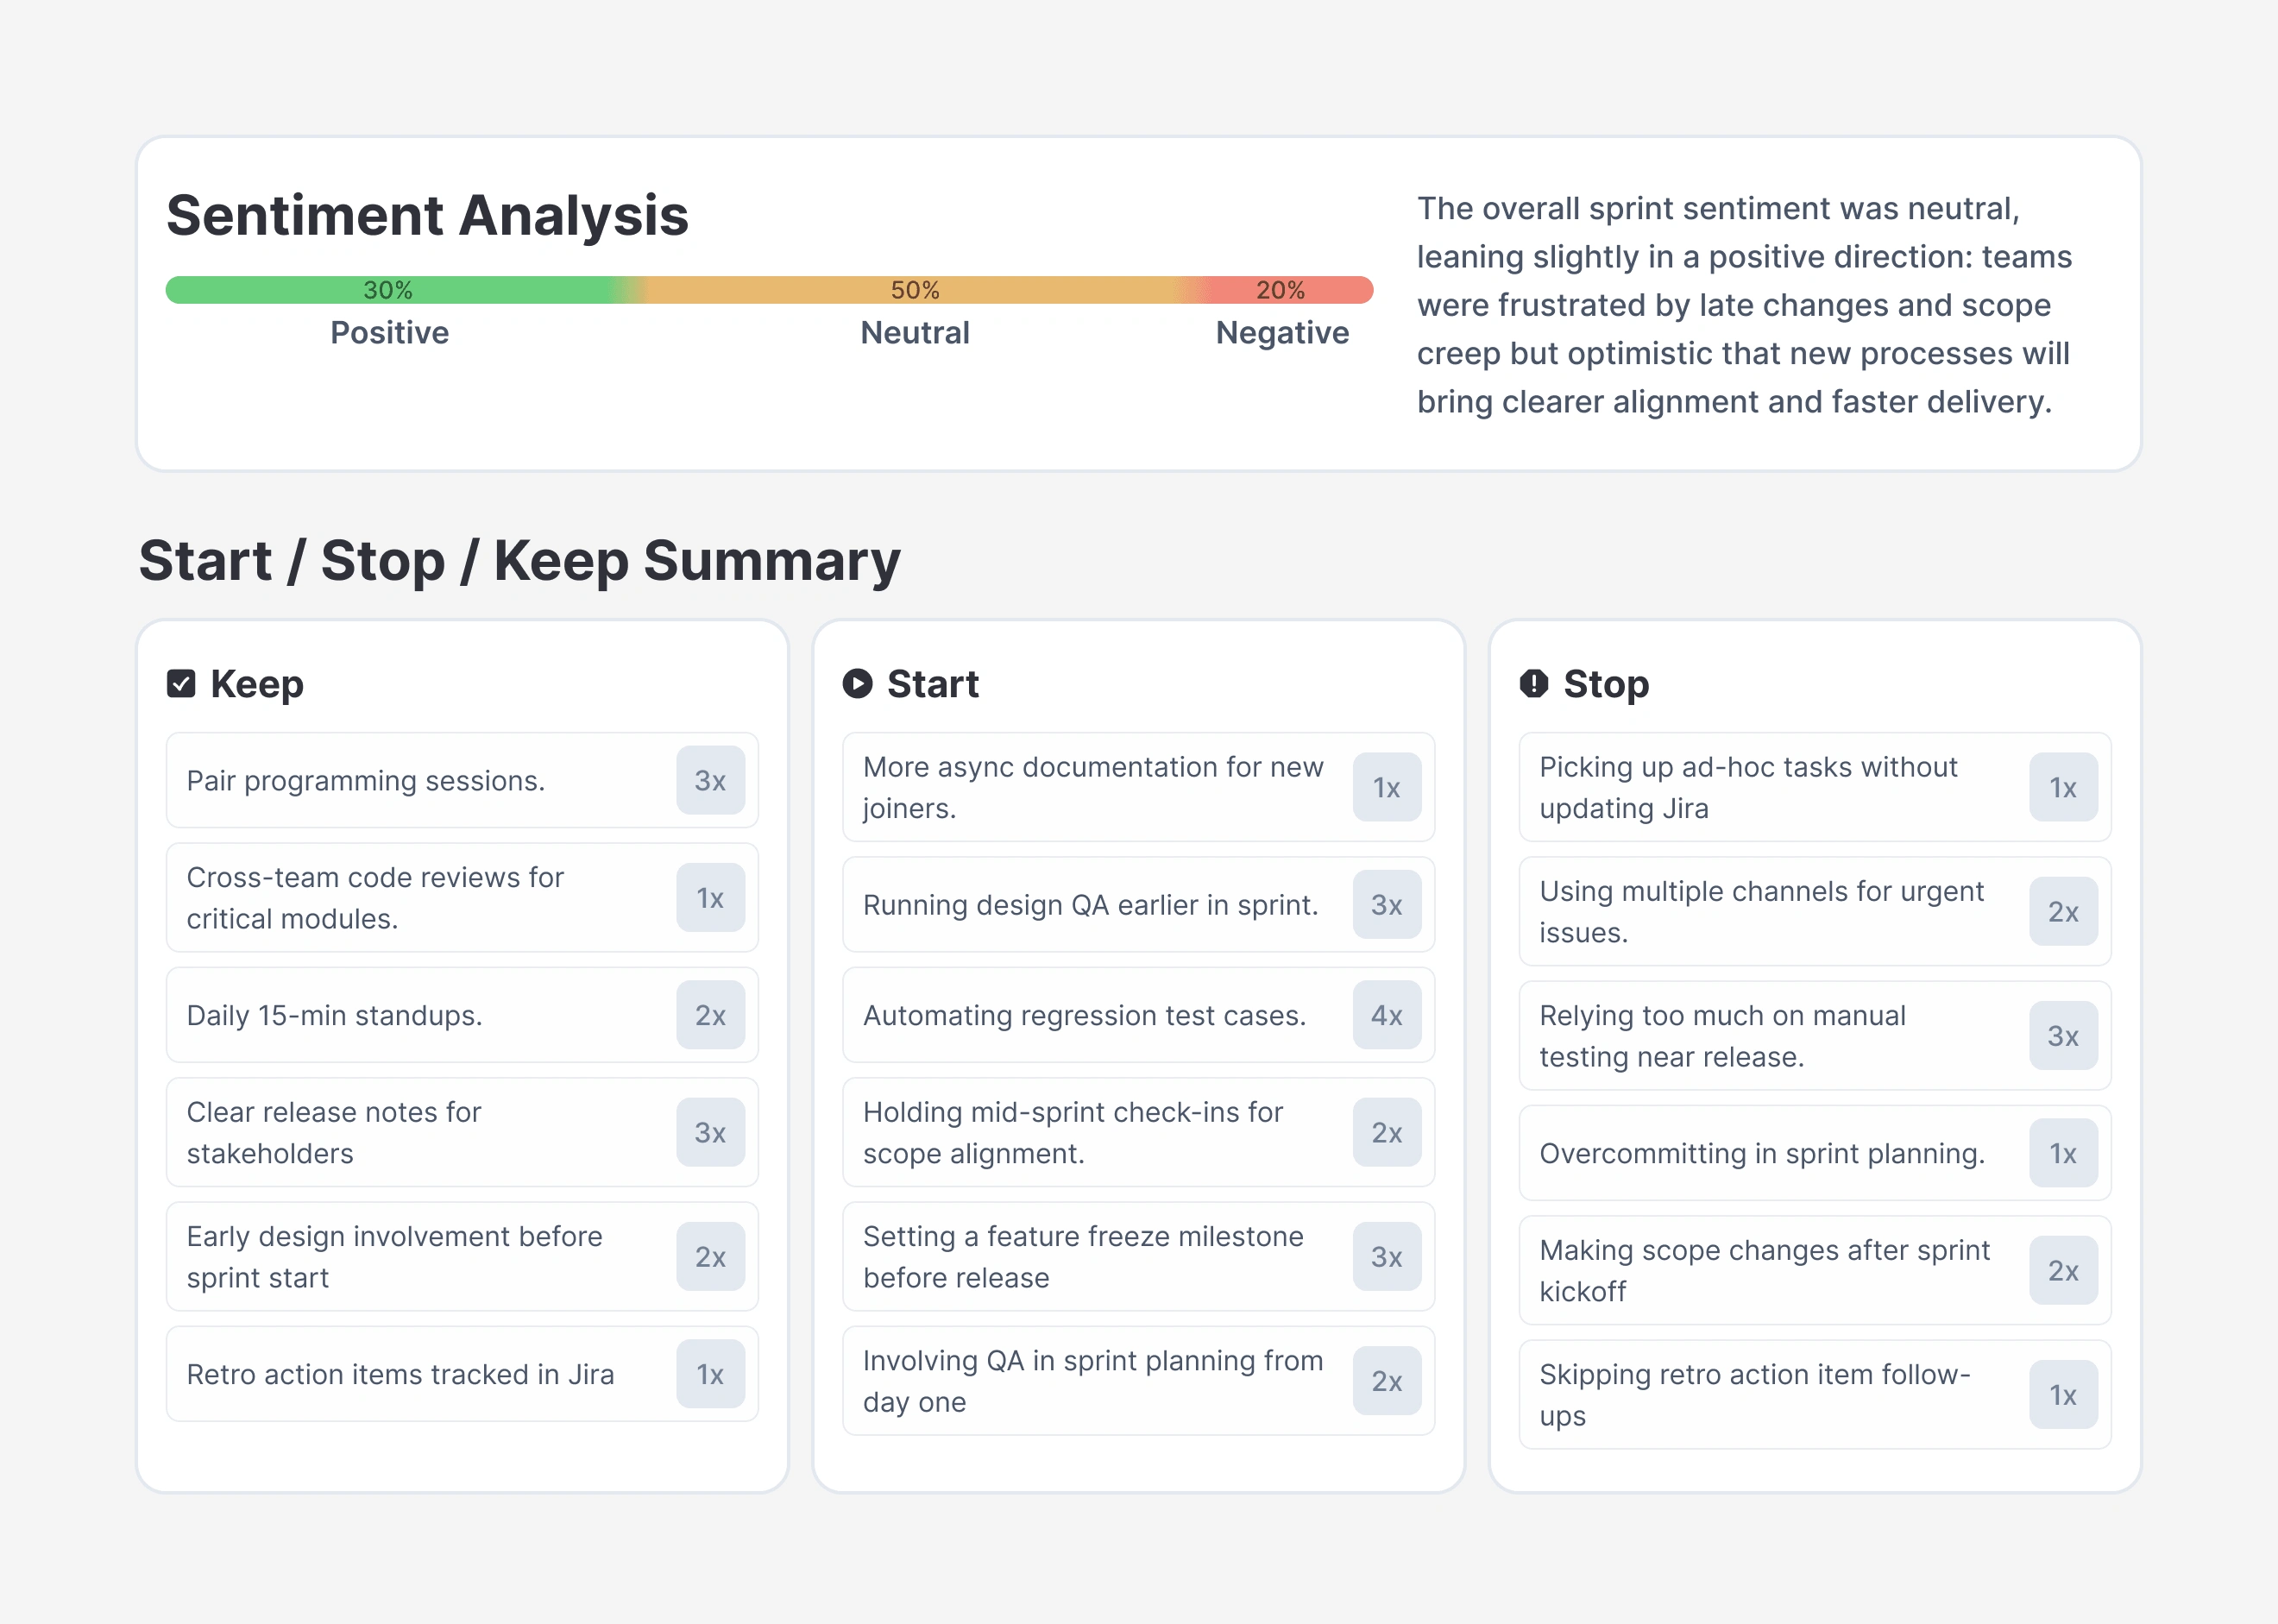Viewport: 2278px width, 1624px height.
Task: Click the orange 50% neutral bar segment
Action: (915, 290)
